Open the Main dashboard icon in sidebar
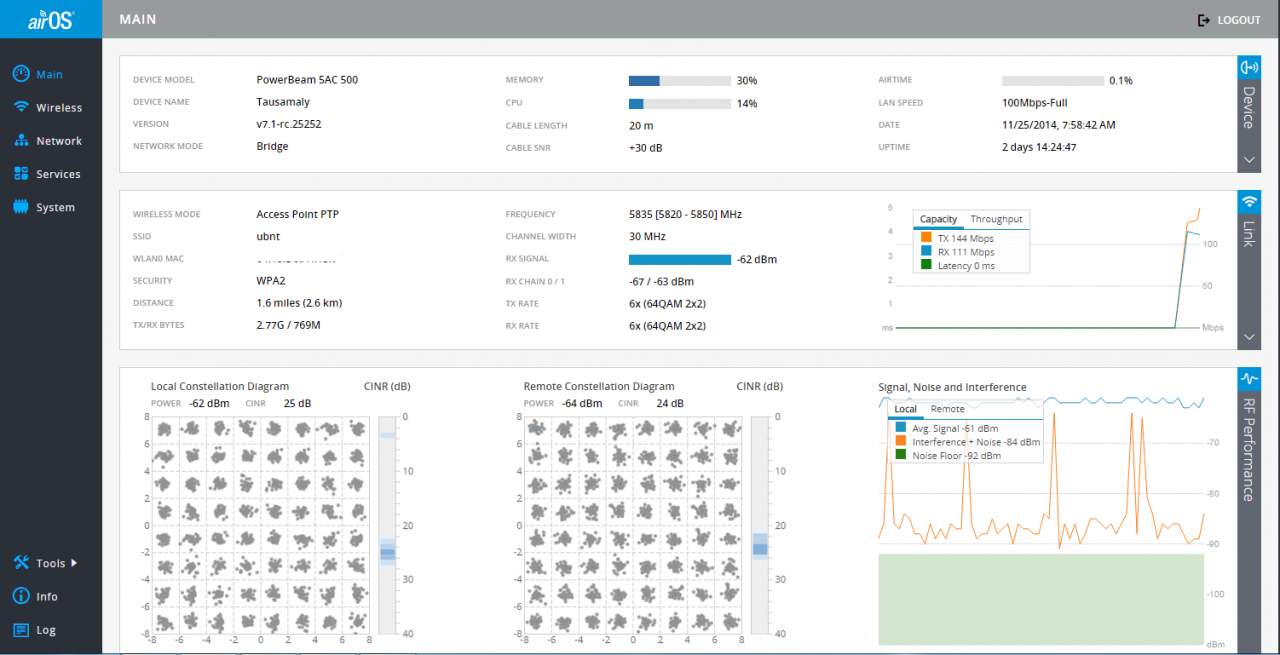1280x655 pixels. [20, 74]
